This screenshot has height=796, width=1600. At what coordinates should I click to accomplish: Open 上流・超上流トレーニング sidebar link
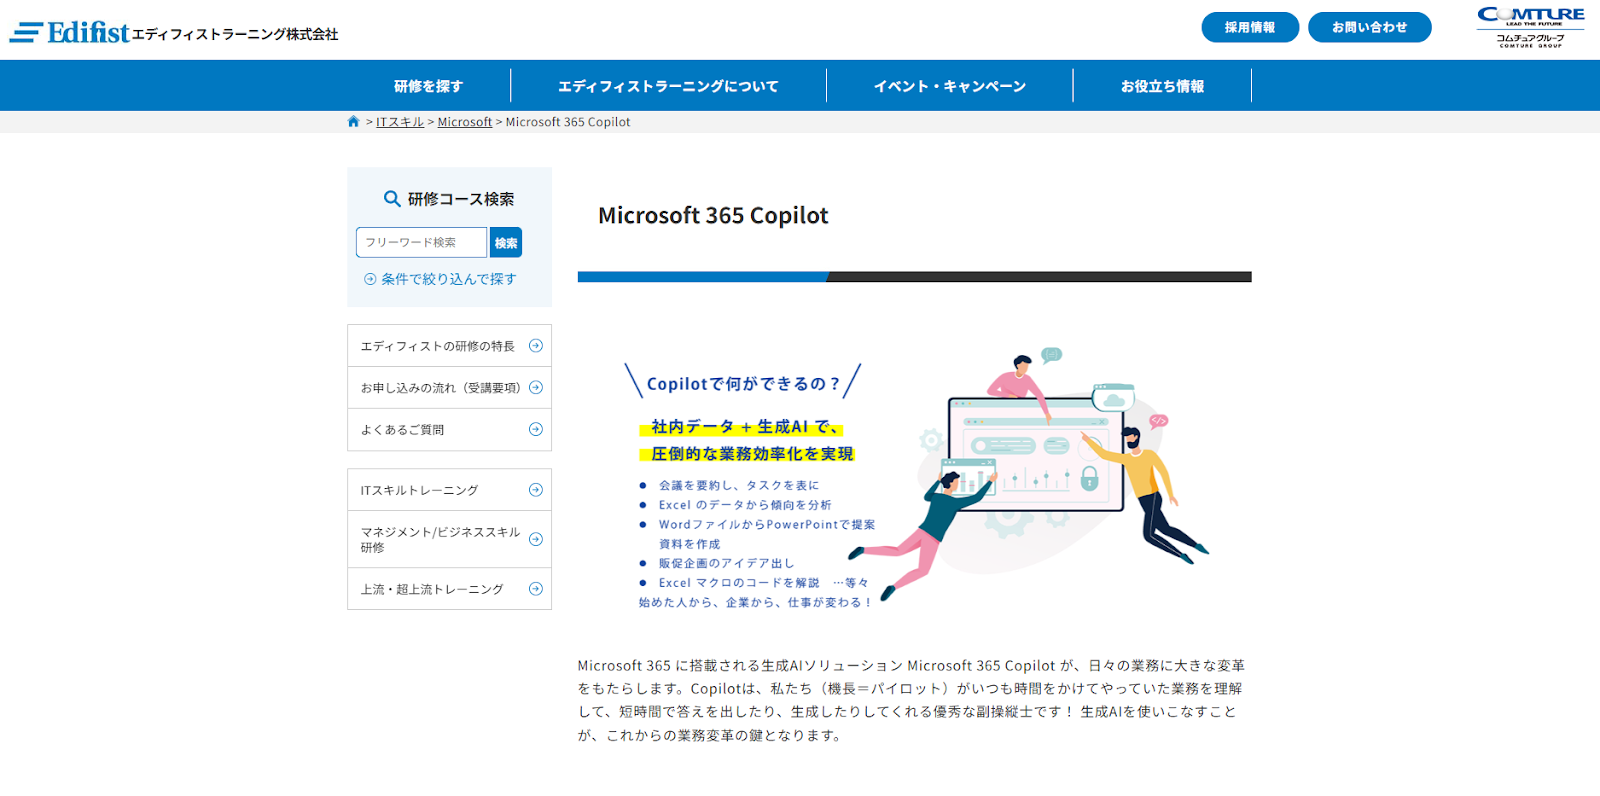[x=449, y=589]
